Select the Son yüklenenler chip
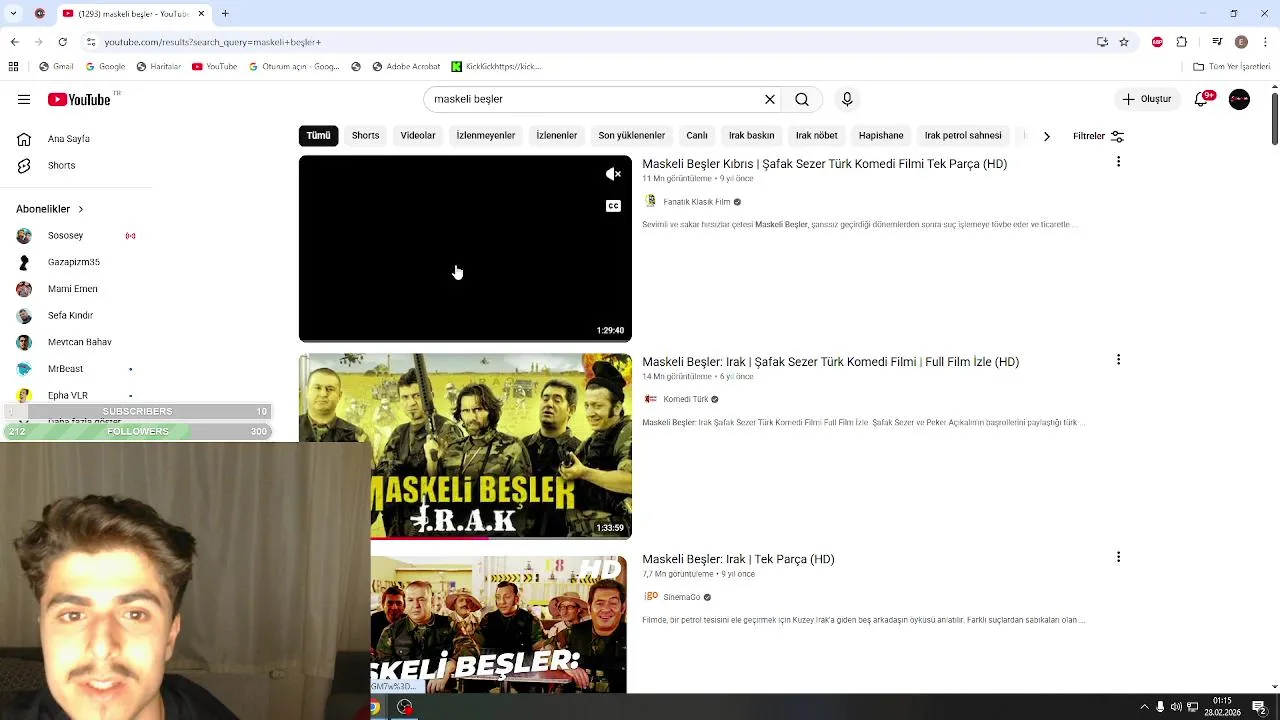The height and width of the screenshot is (720, 1280). pyautogui.click(x=631, y=135)
